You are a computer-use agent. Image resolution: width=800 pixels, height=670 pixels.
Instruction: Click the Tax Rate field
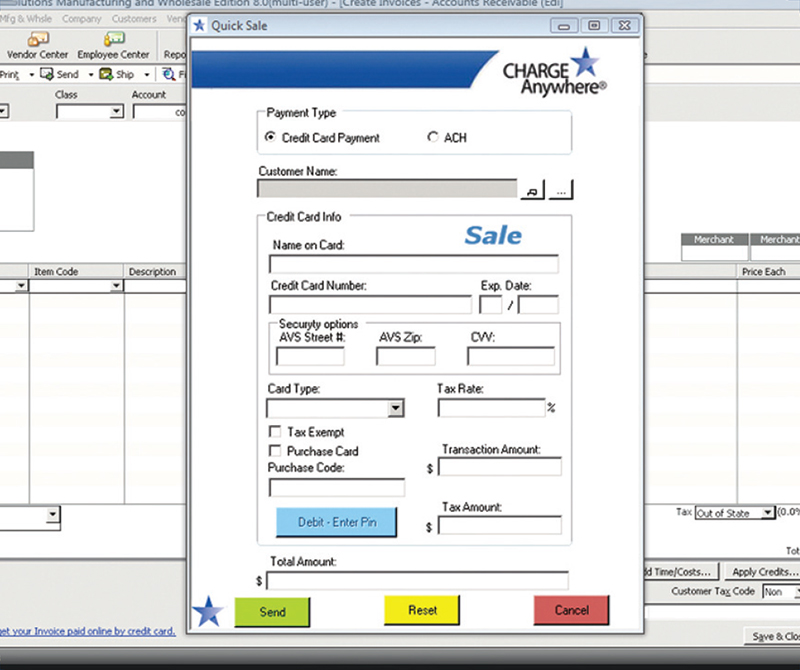491,408
